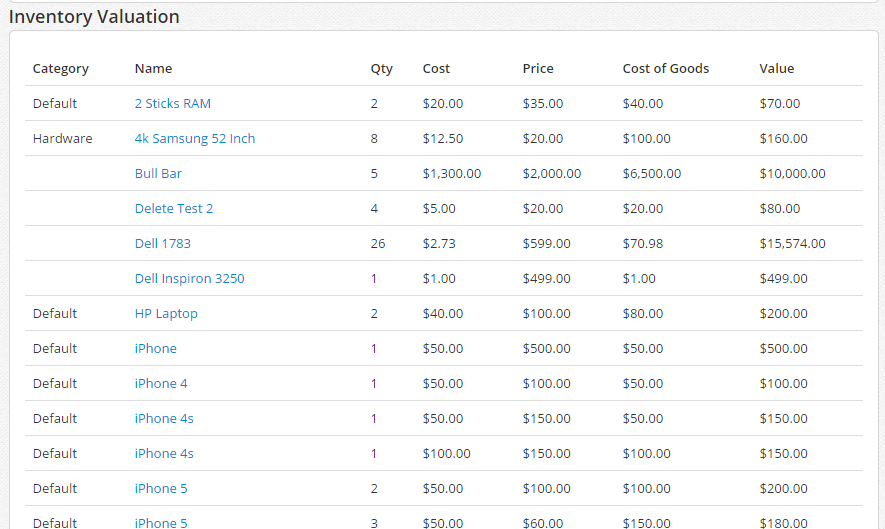Click the Bull Bar product link
Image resolution: width=885 pixels, height=529 pixels.
[x=158, y=174]
